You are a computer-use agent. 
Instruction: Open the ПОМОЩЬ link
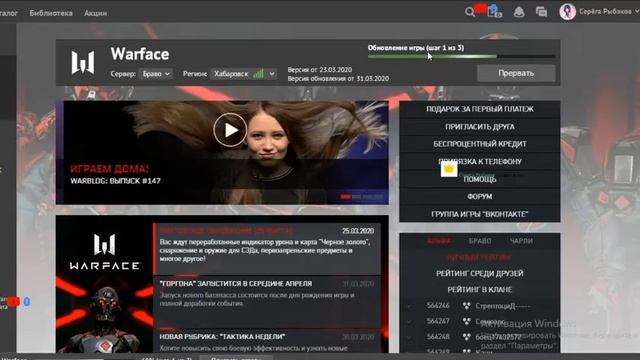[480, 179]
